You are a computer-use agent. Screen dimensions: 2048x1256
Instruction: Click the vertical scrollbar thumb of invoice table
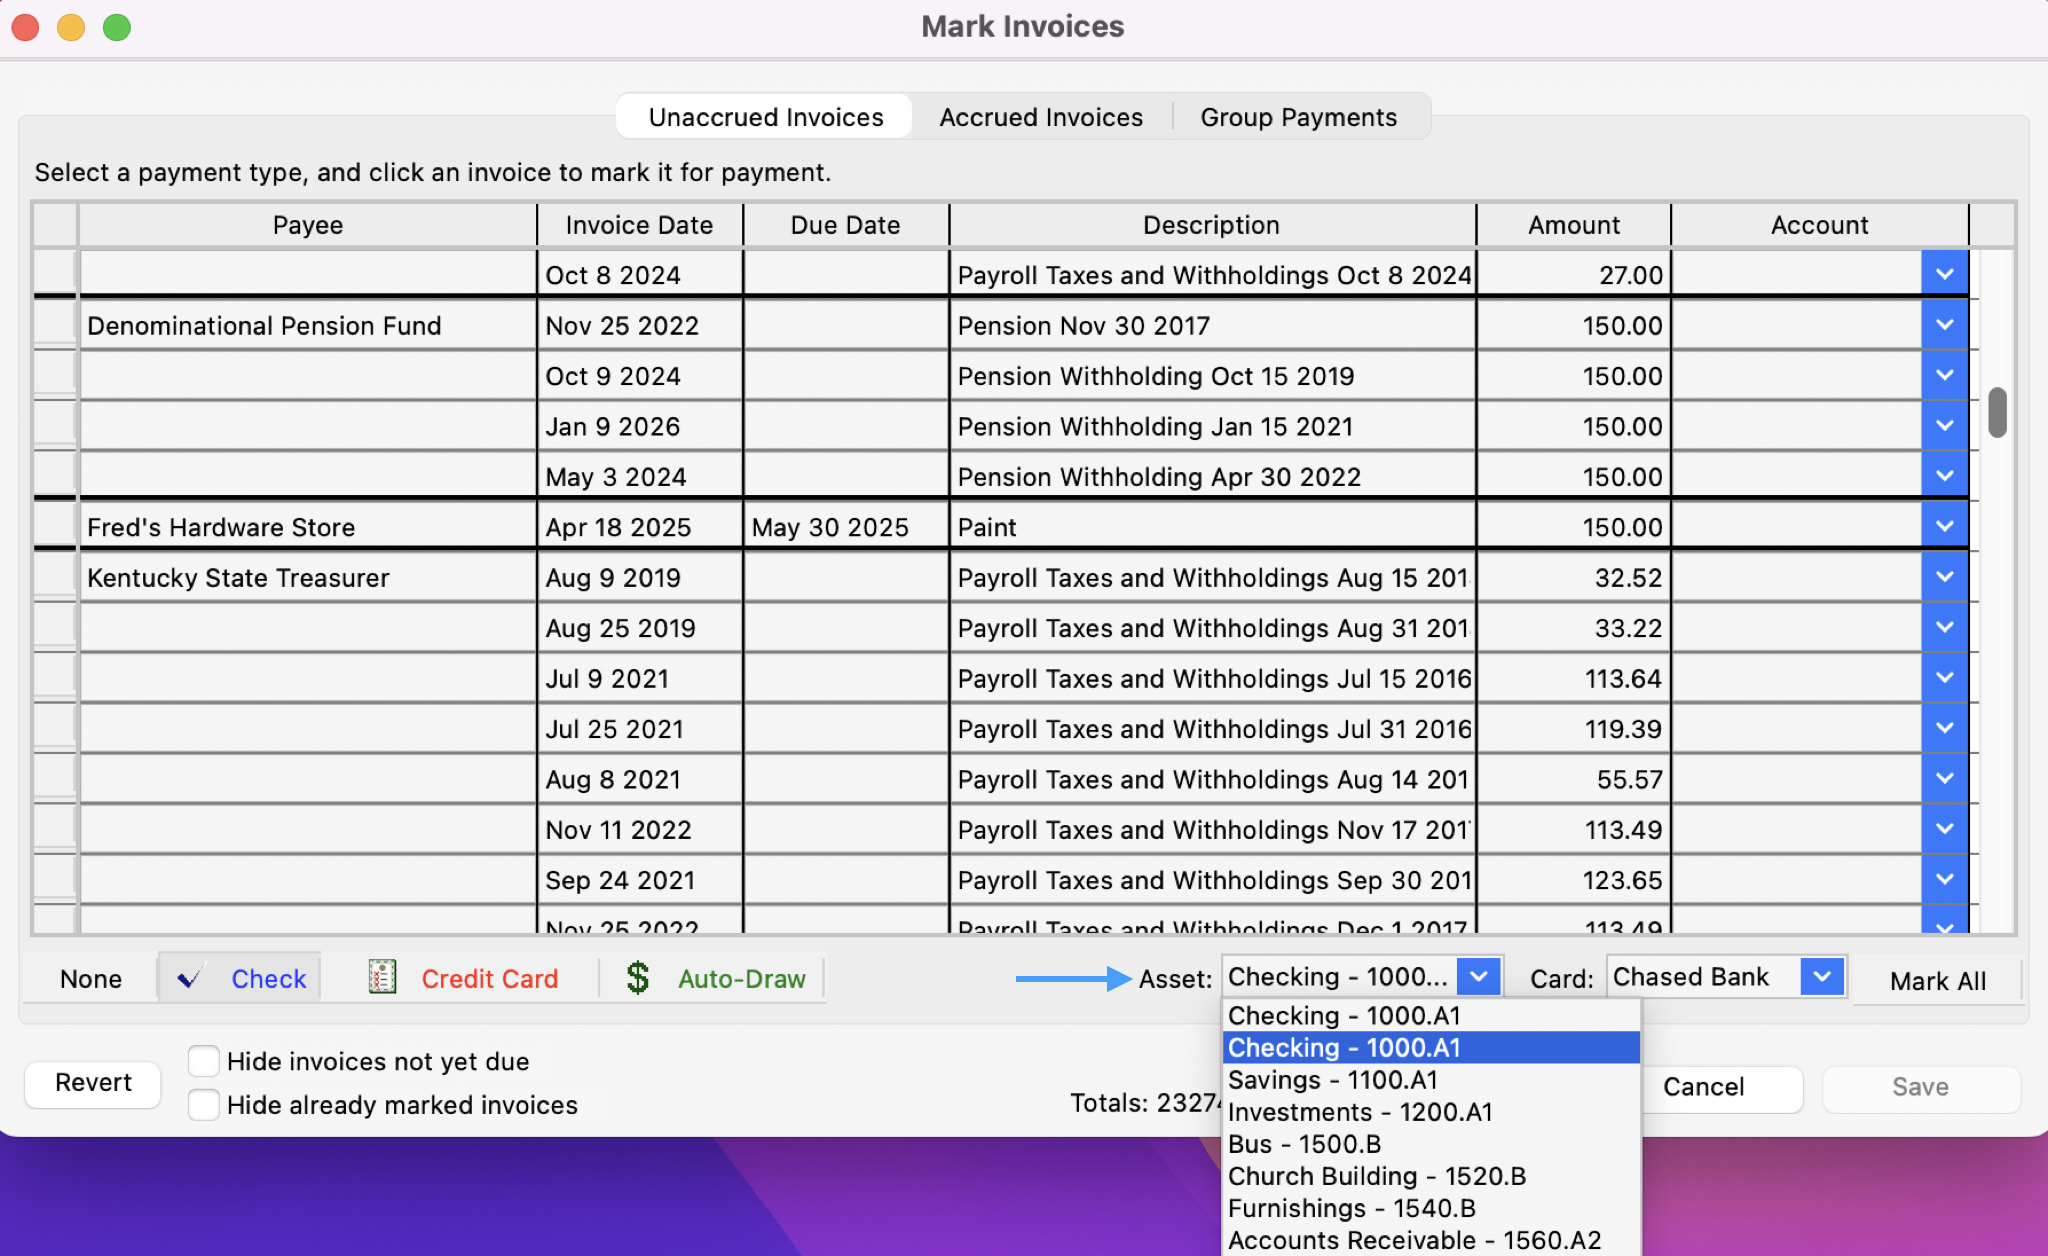pos(1997,412)
